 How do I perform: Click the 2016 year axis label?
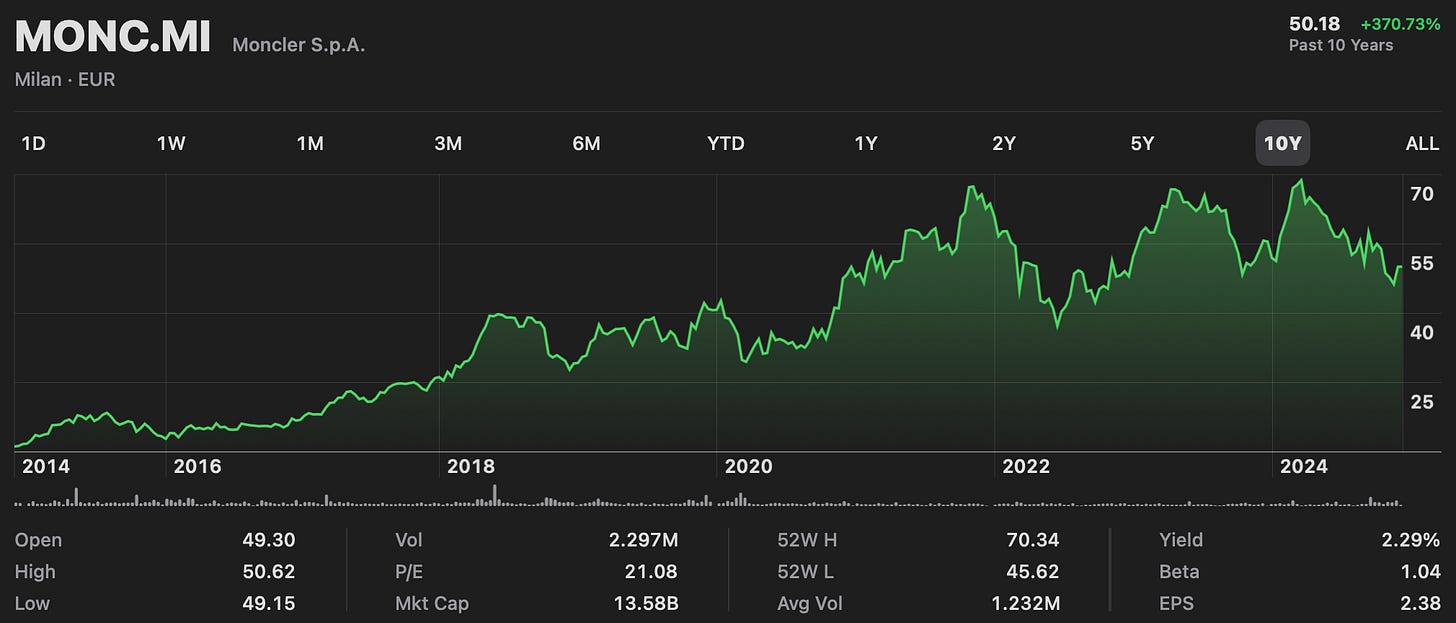click(197, 466)
